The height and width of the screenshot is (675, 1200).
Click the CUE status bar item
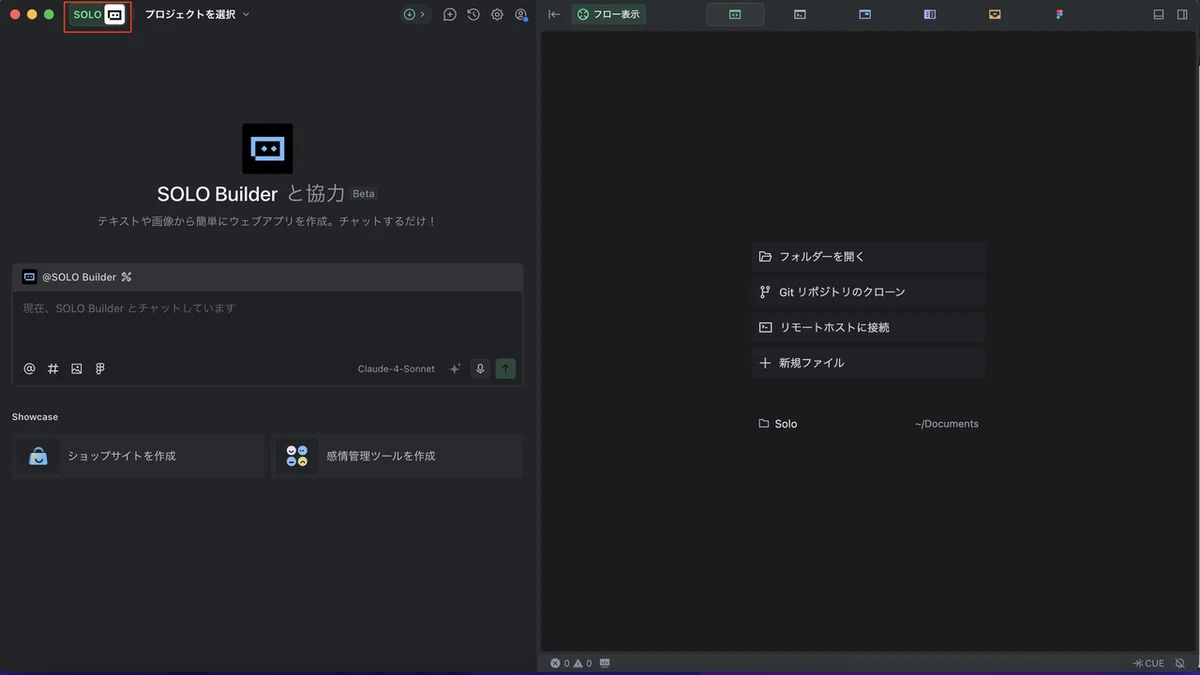1148,663
